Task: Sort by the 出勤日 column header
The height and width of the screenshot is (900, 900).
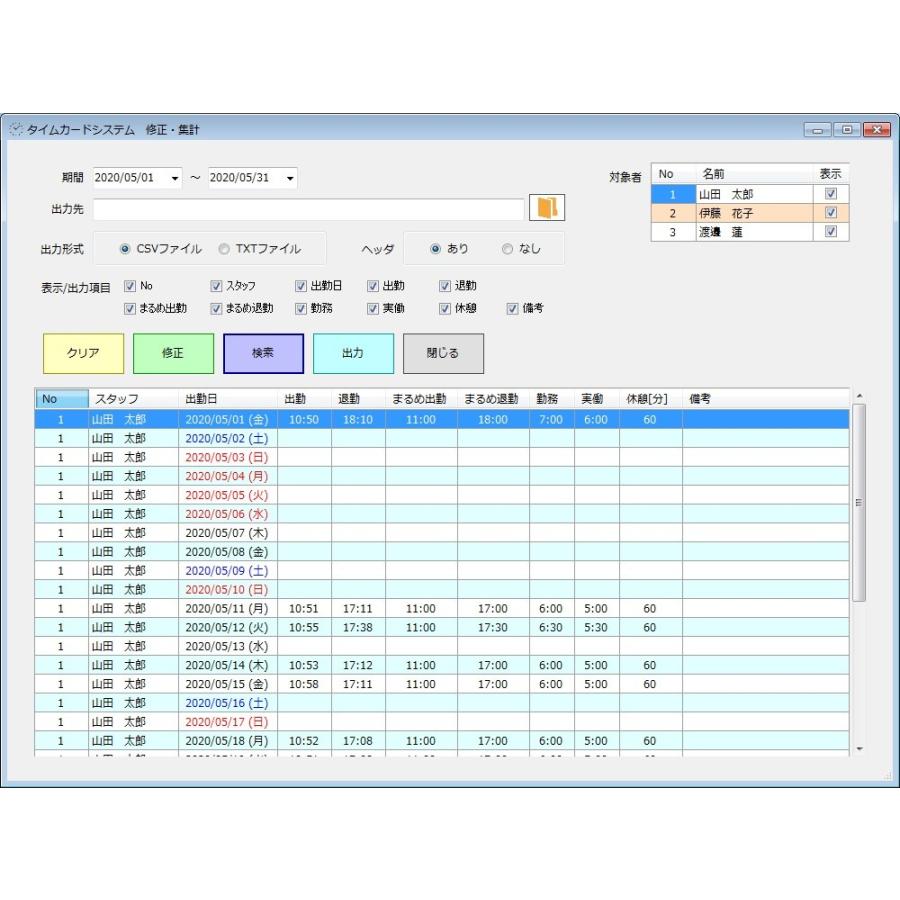Action: (228, 399)
